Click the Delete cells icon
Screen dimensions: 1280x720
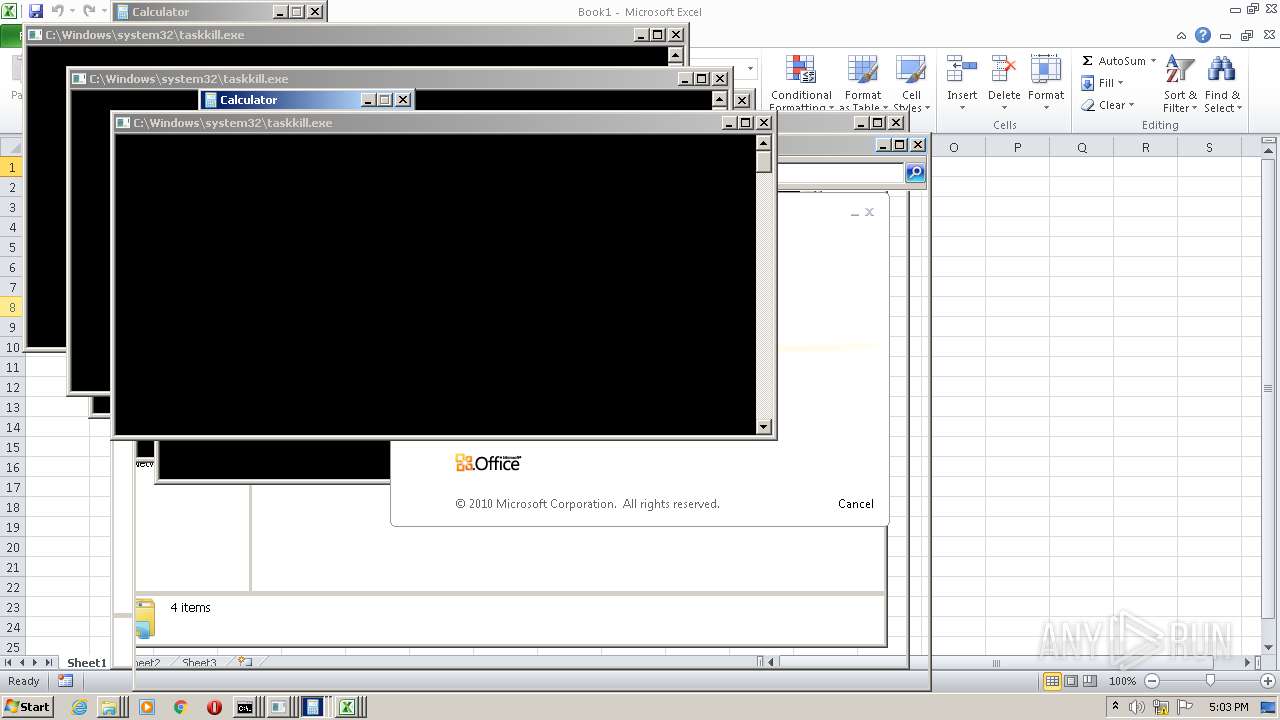pyautogui.click(x=1004, y=70)
